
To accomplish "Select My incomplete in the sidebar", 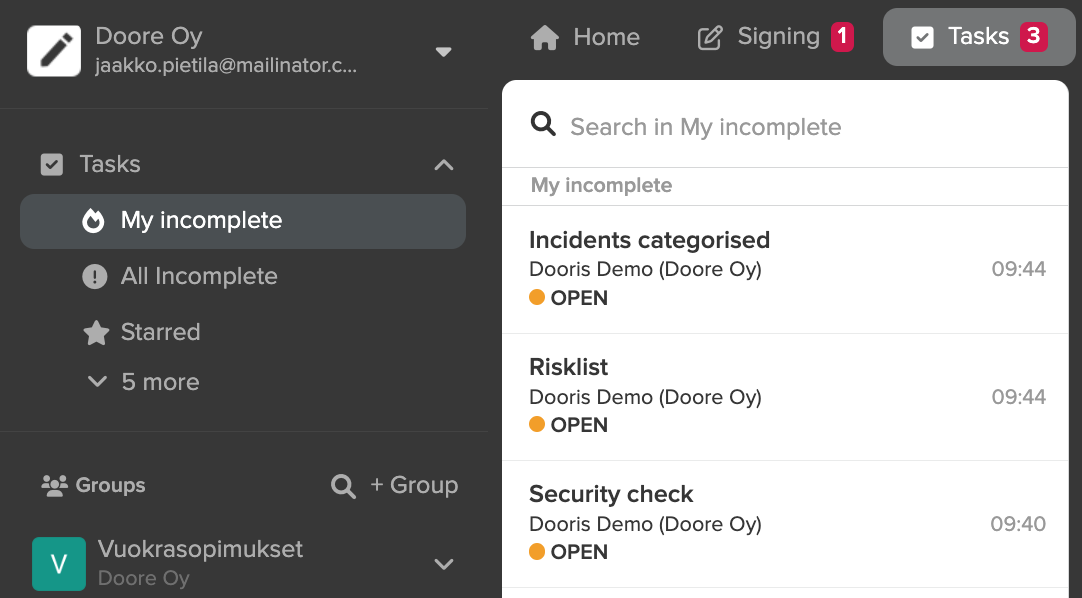I will (243, 221).
